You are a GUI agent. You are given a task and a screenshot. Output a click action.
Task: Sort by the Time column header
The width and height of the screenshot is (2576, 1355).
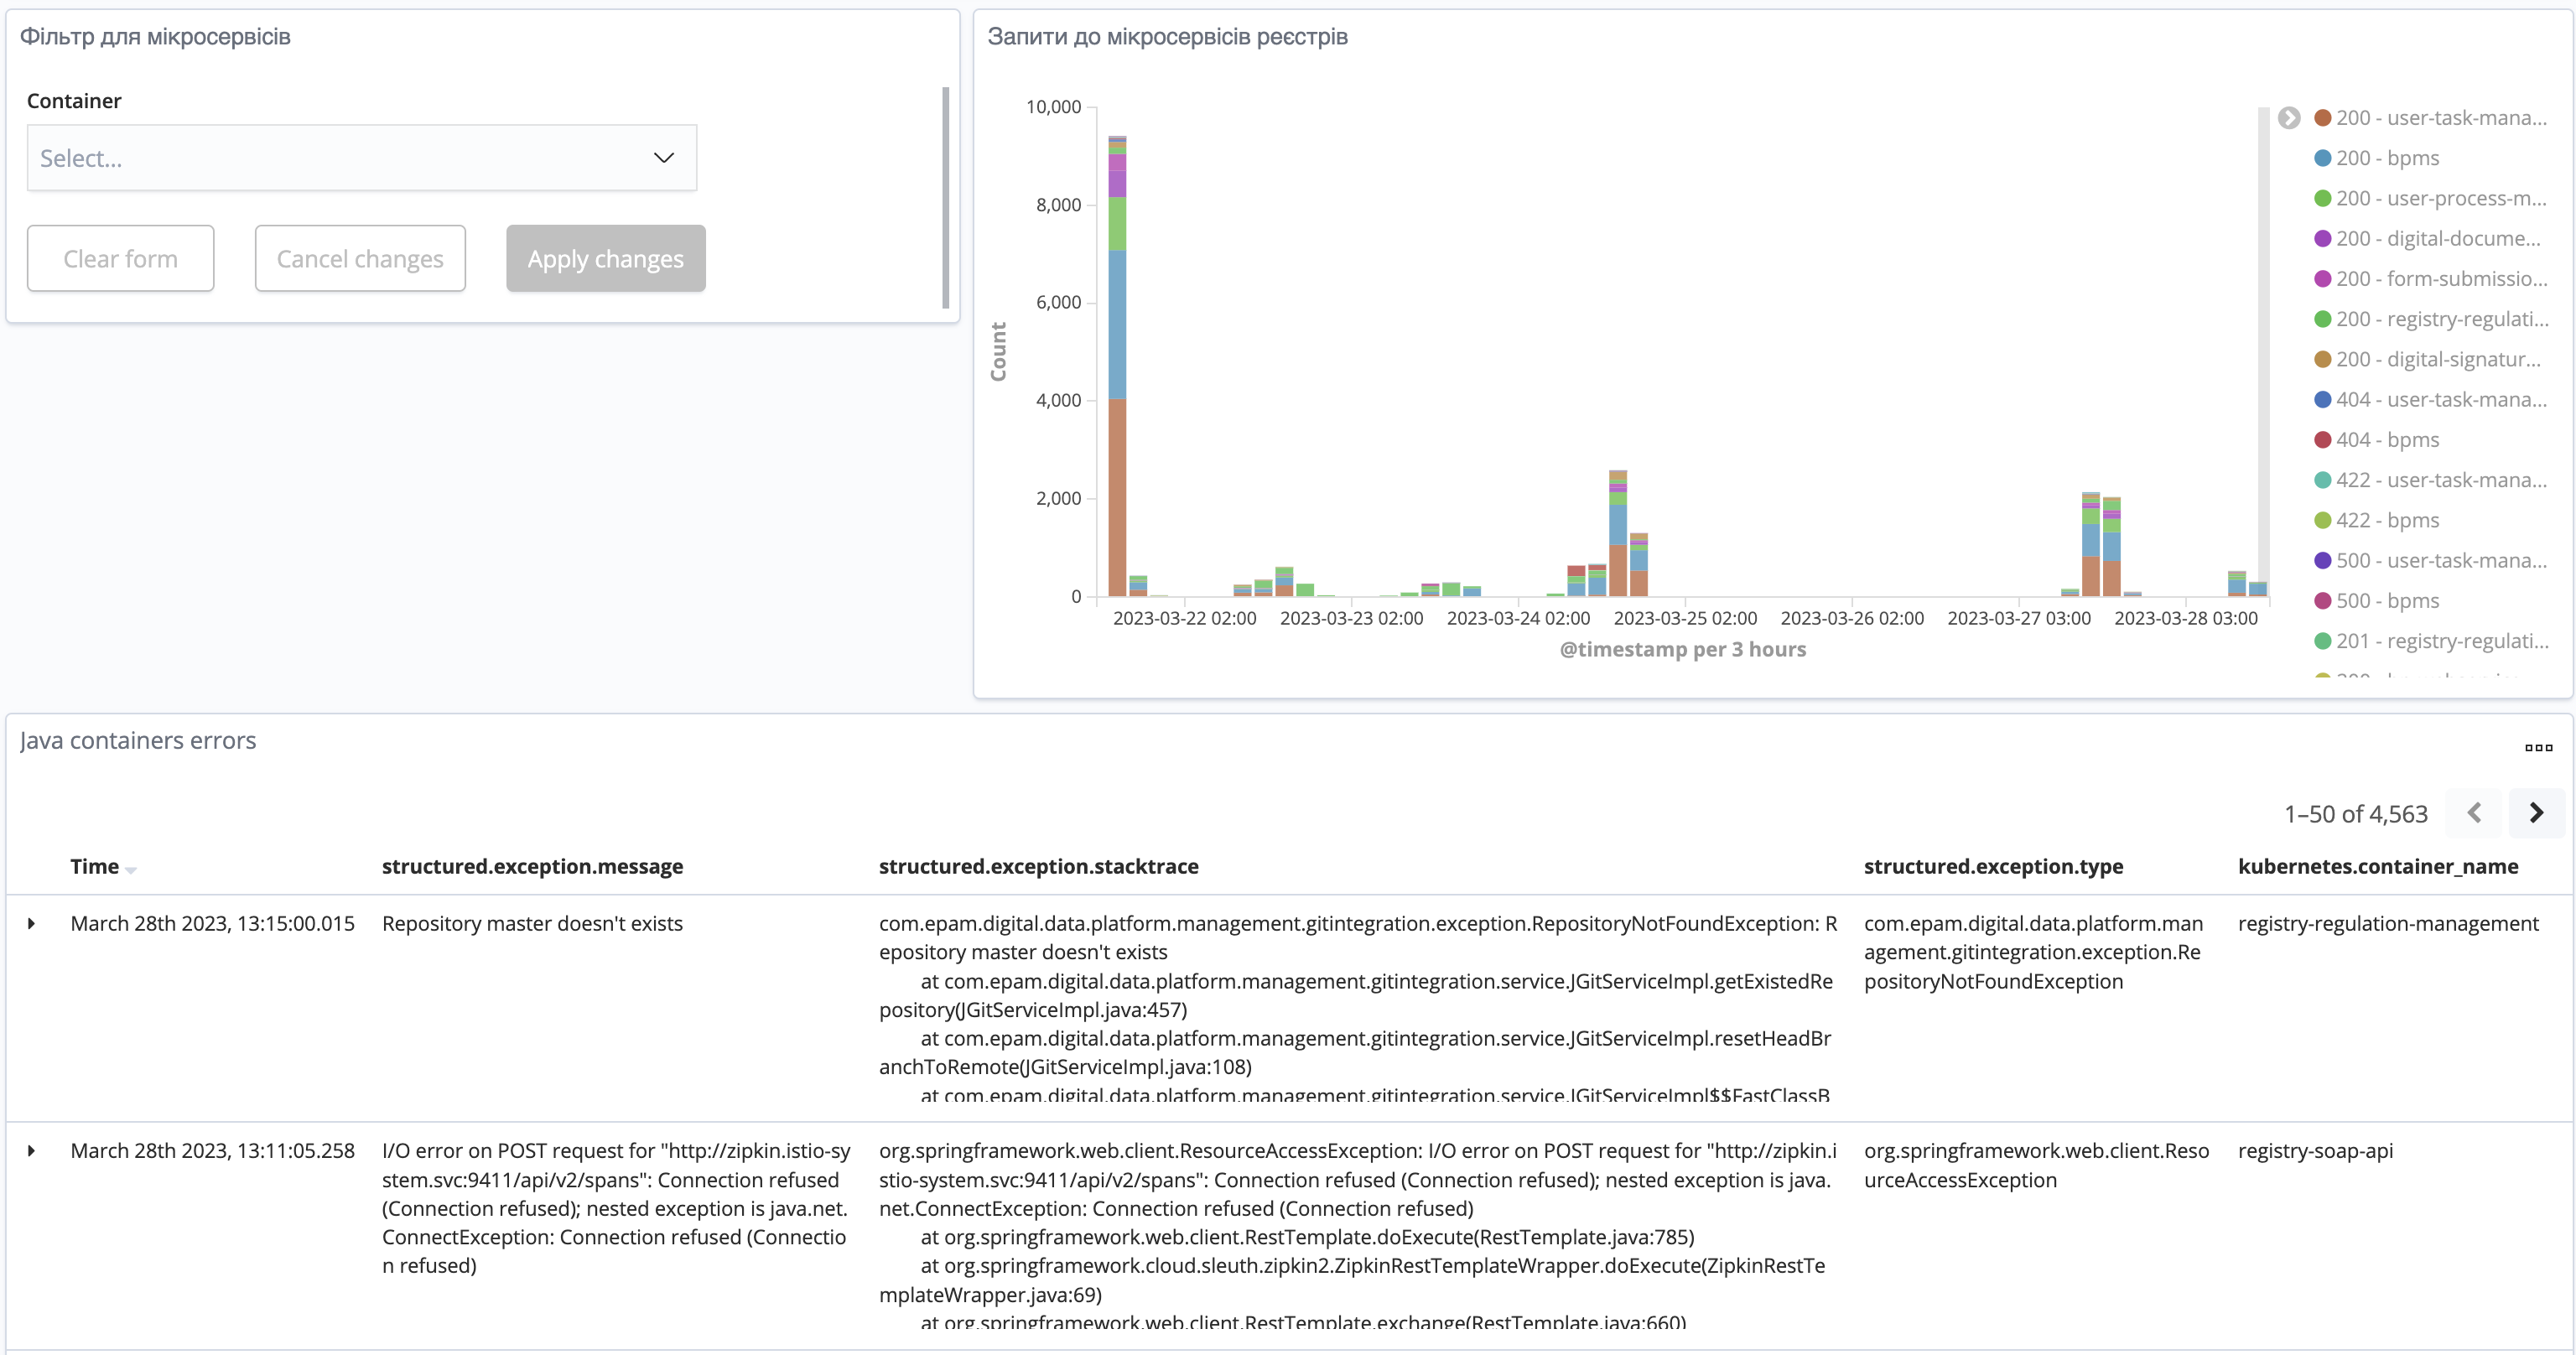(x=94, y=866)
